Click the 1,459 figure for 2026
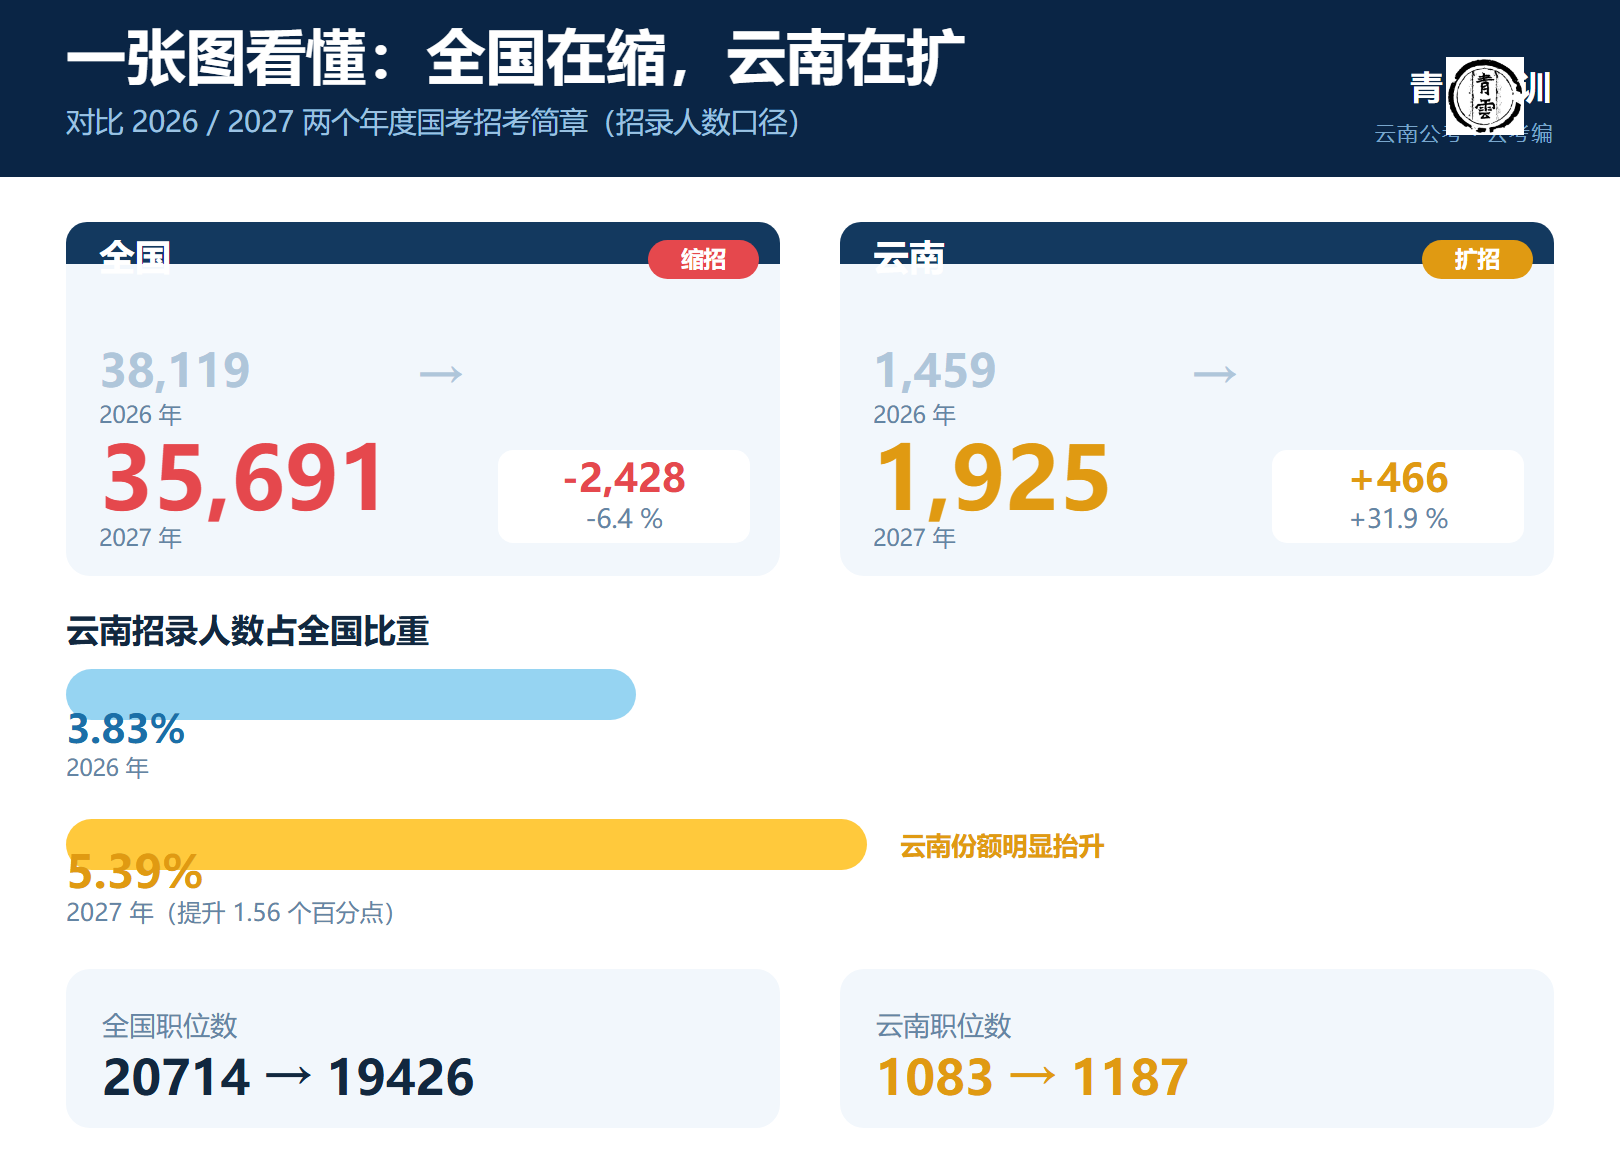1620x1170 pixels. click(x=934, y=370)
